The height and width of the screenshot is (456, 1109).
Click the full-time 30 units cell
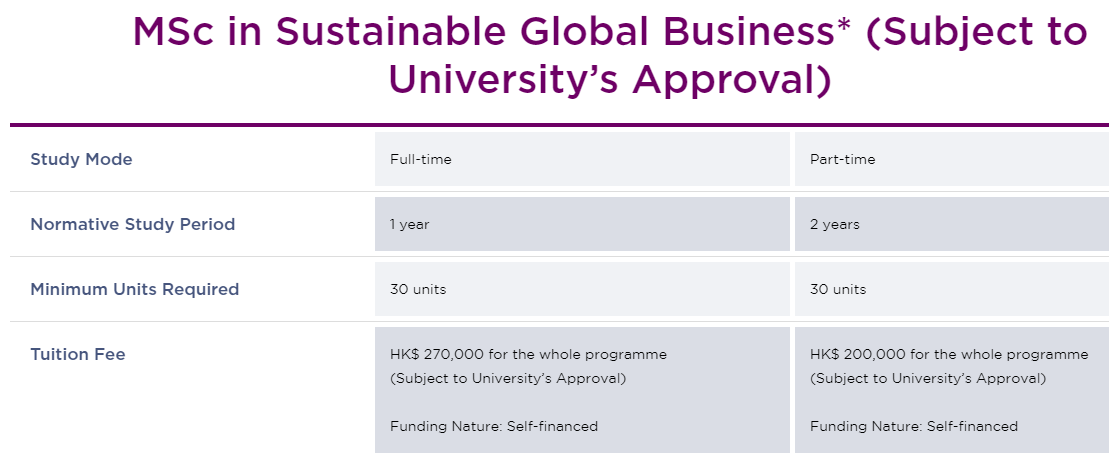pyautogui.click(x=582, y=289)
